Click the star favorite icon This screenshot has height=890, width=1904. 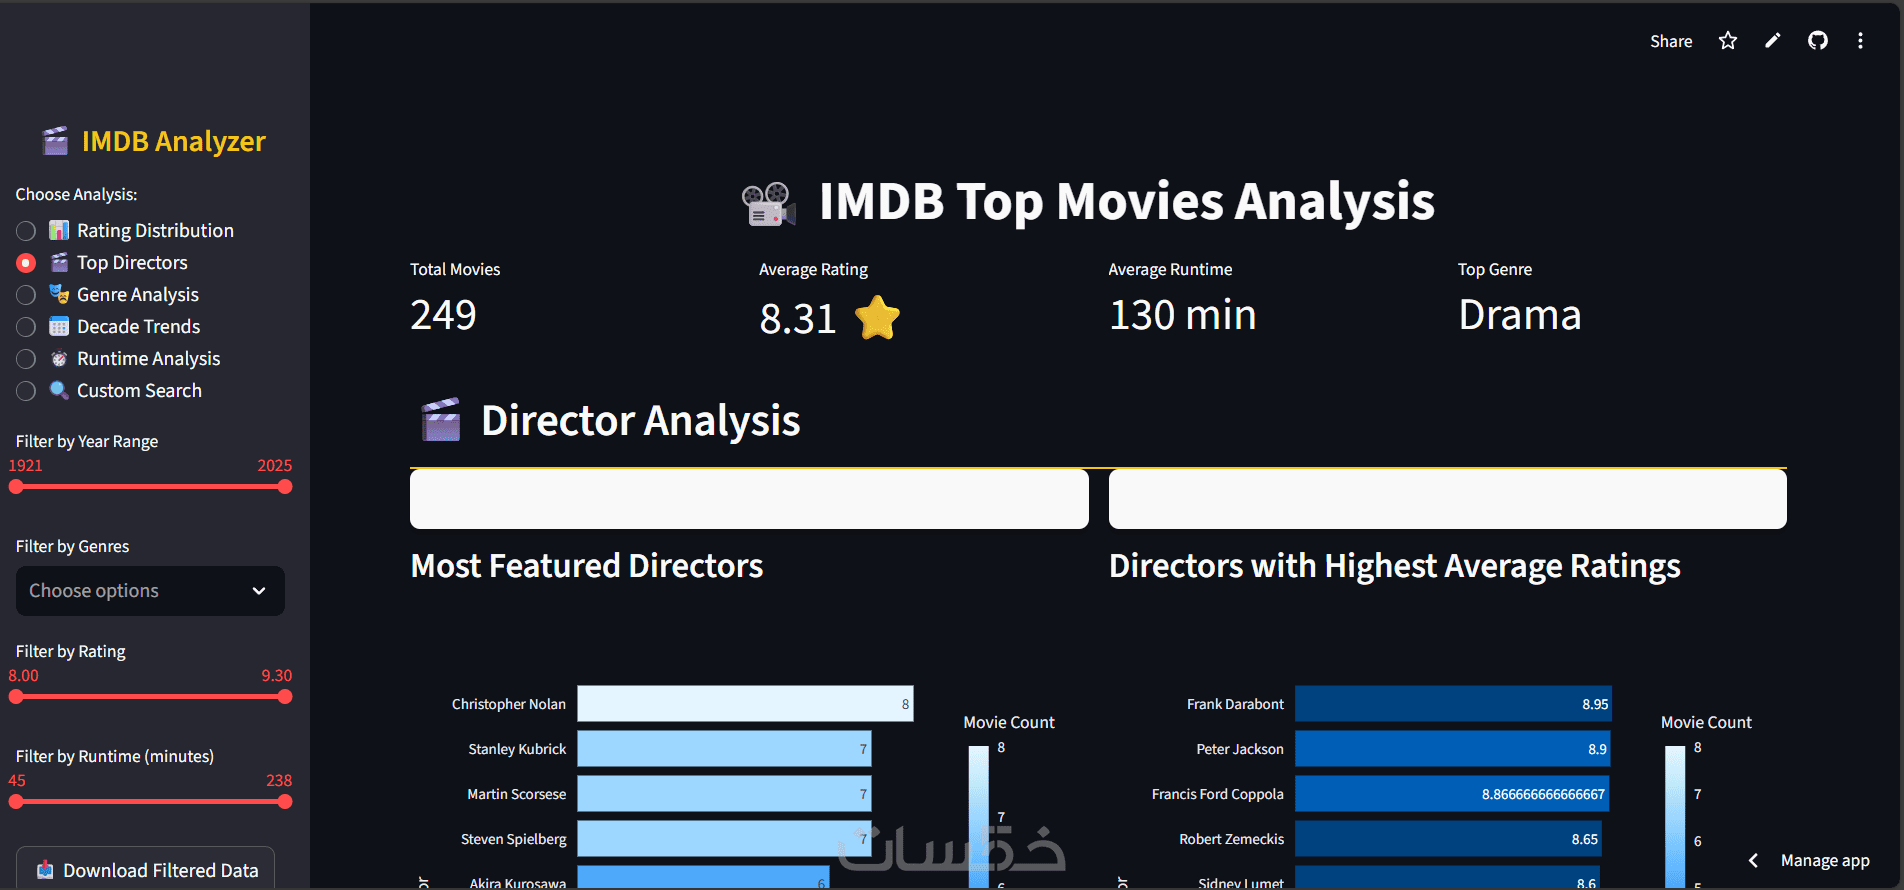click(x=1728, y=41)
